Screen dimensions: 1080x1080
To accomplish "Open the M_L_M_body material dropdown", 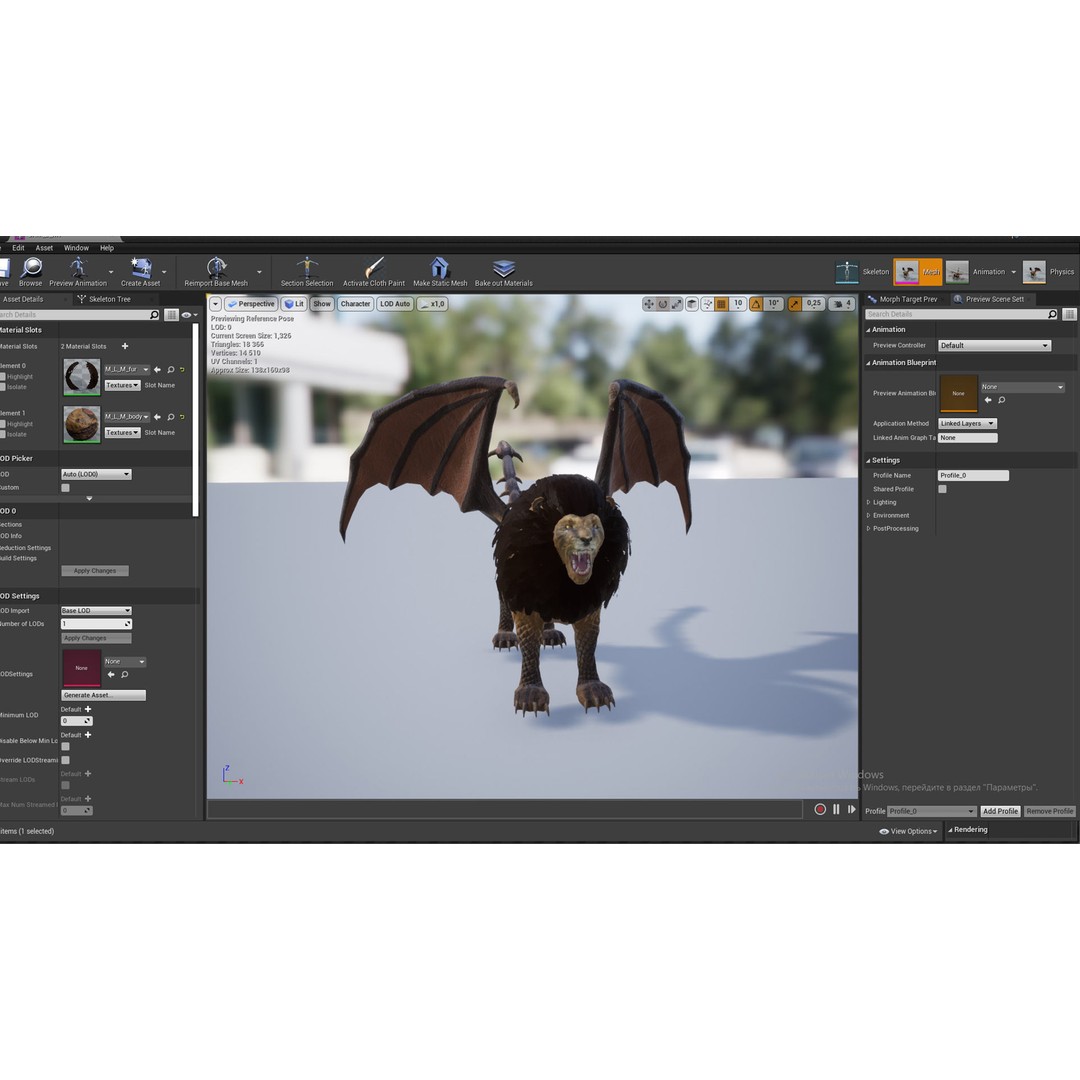I will 127,417.
